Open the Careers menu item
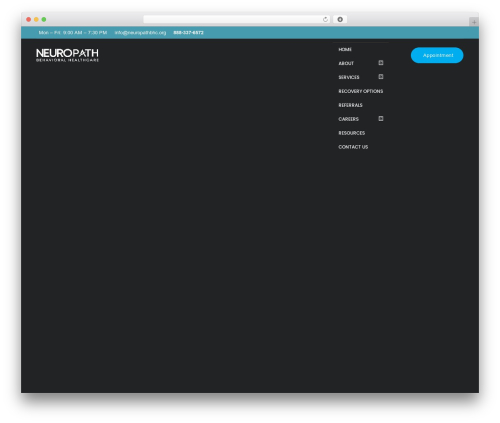 (x=349, y=119)
